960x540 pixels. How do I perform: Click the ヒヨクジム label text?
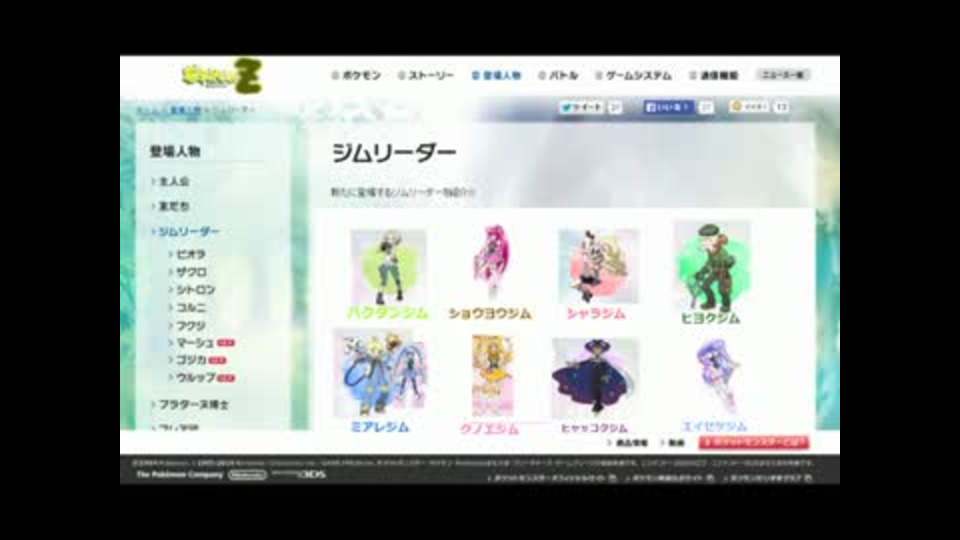(x=710, y=318)
